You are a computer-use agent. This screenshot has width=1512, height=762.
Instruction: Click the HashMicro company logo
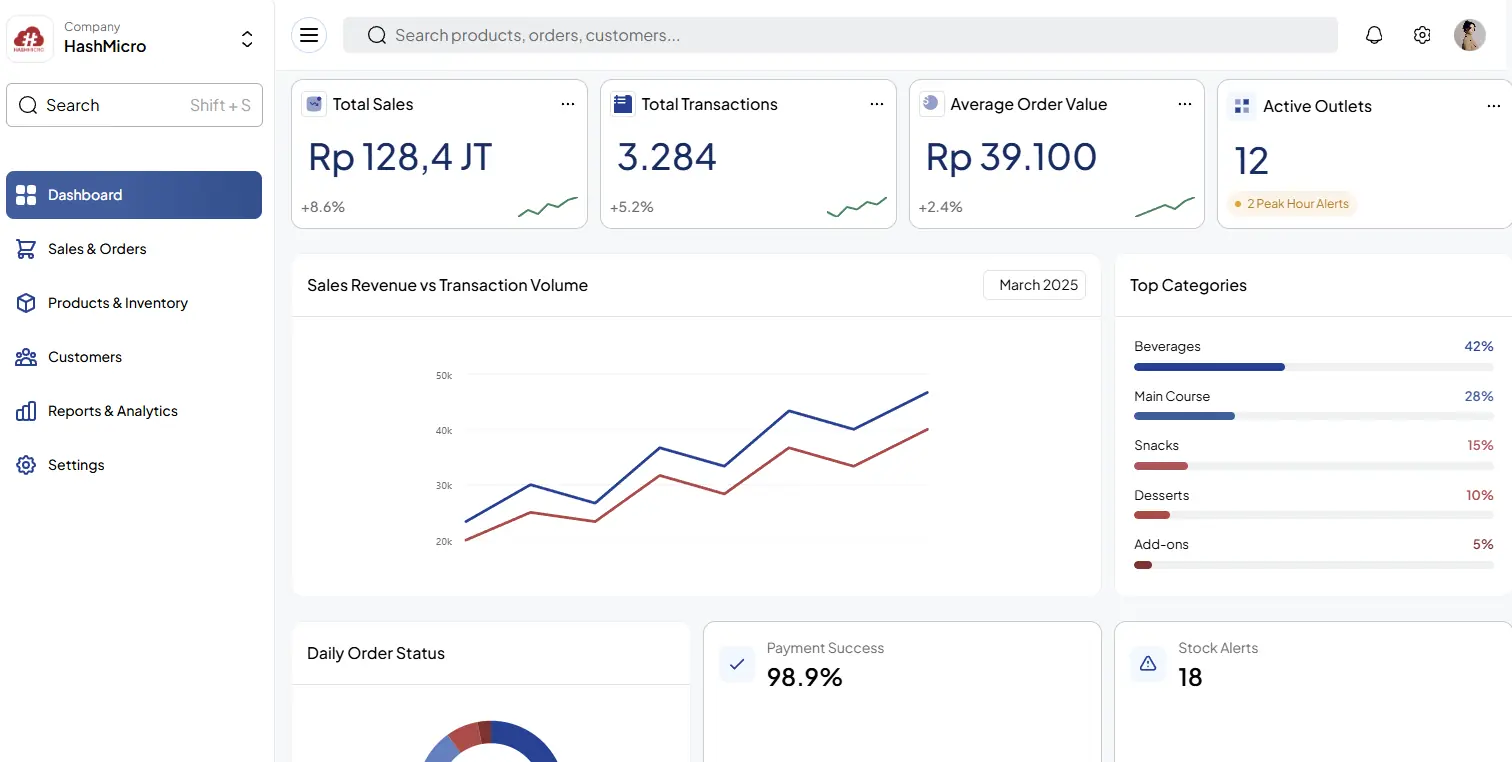(x=30, y=39)
